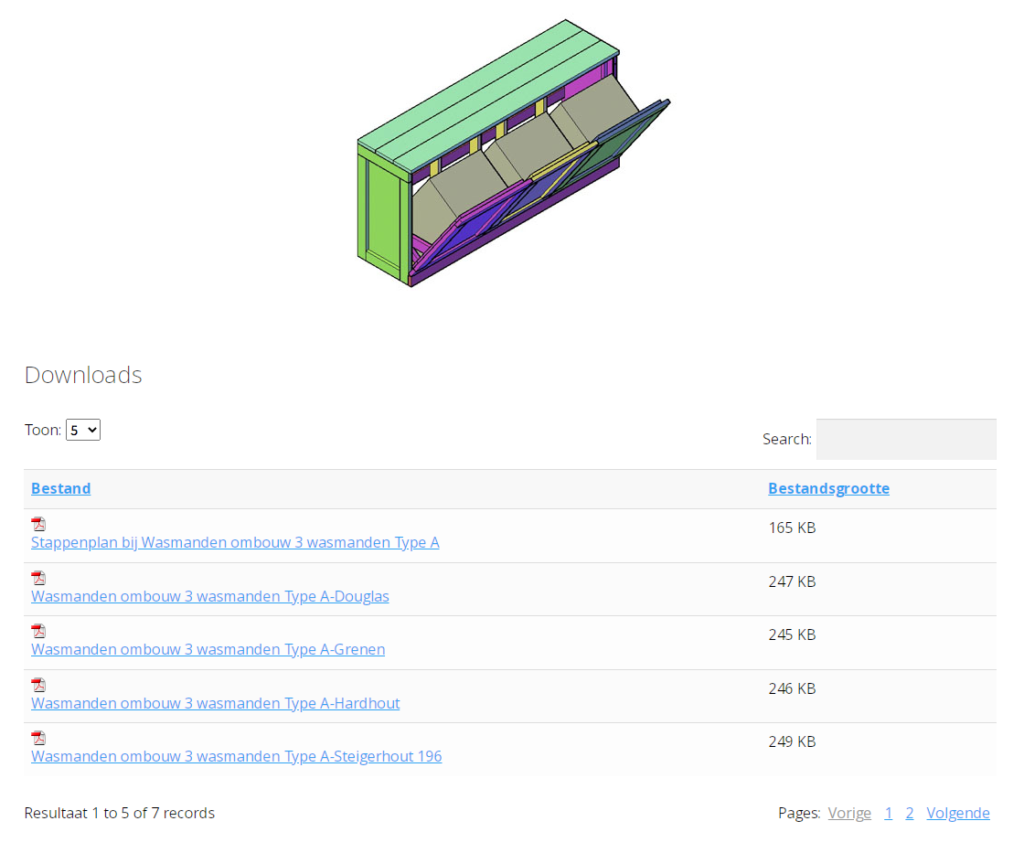Jump to page 2 of results
The width and height of the screenshot is (1024, 853).
(909, 813)
